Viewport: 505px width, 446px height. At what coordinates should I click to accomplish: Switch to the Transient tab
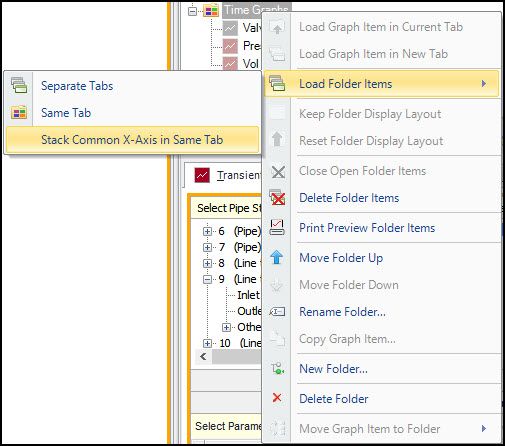(228, 175)
